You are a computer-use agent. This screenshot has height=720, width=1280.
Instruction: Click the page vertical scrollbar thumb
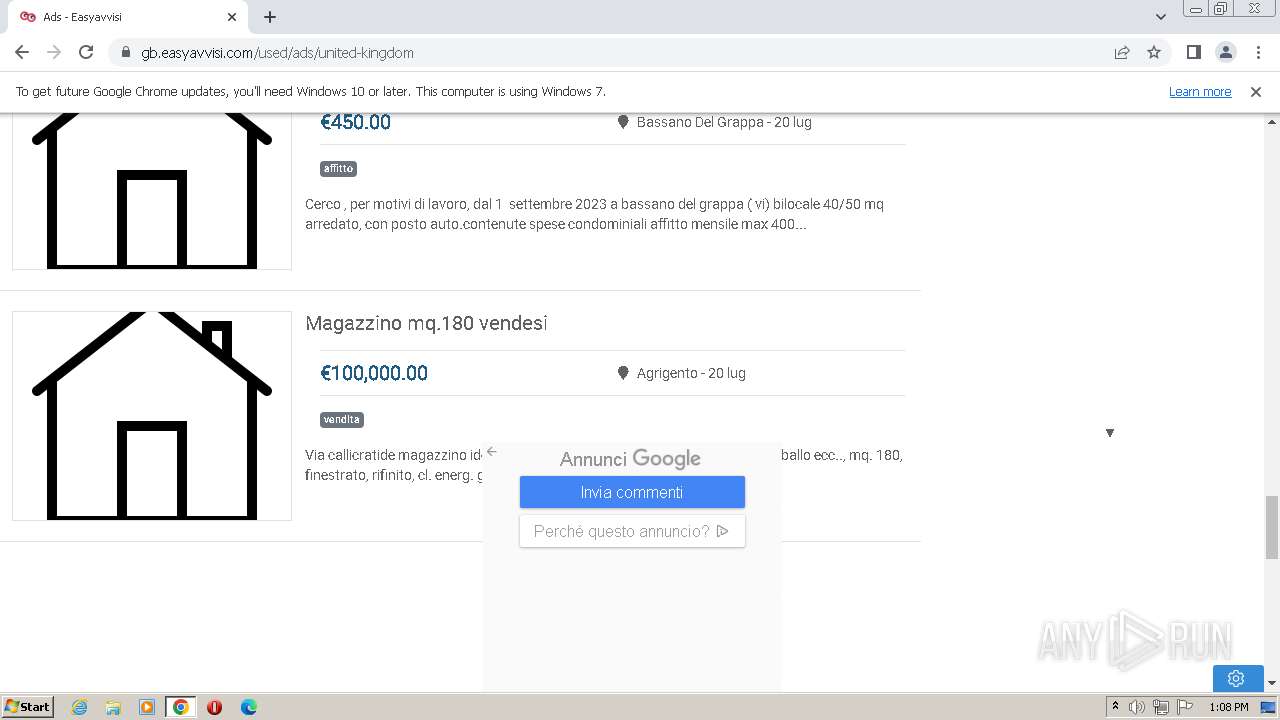1272,527
